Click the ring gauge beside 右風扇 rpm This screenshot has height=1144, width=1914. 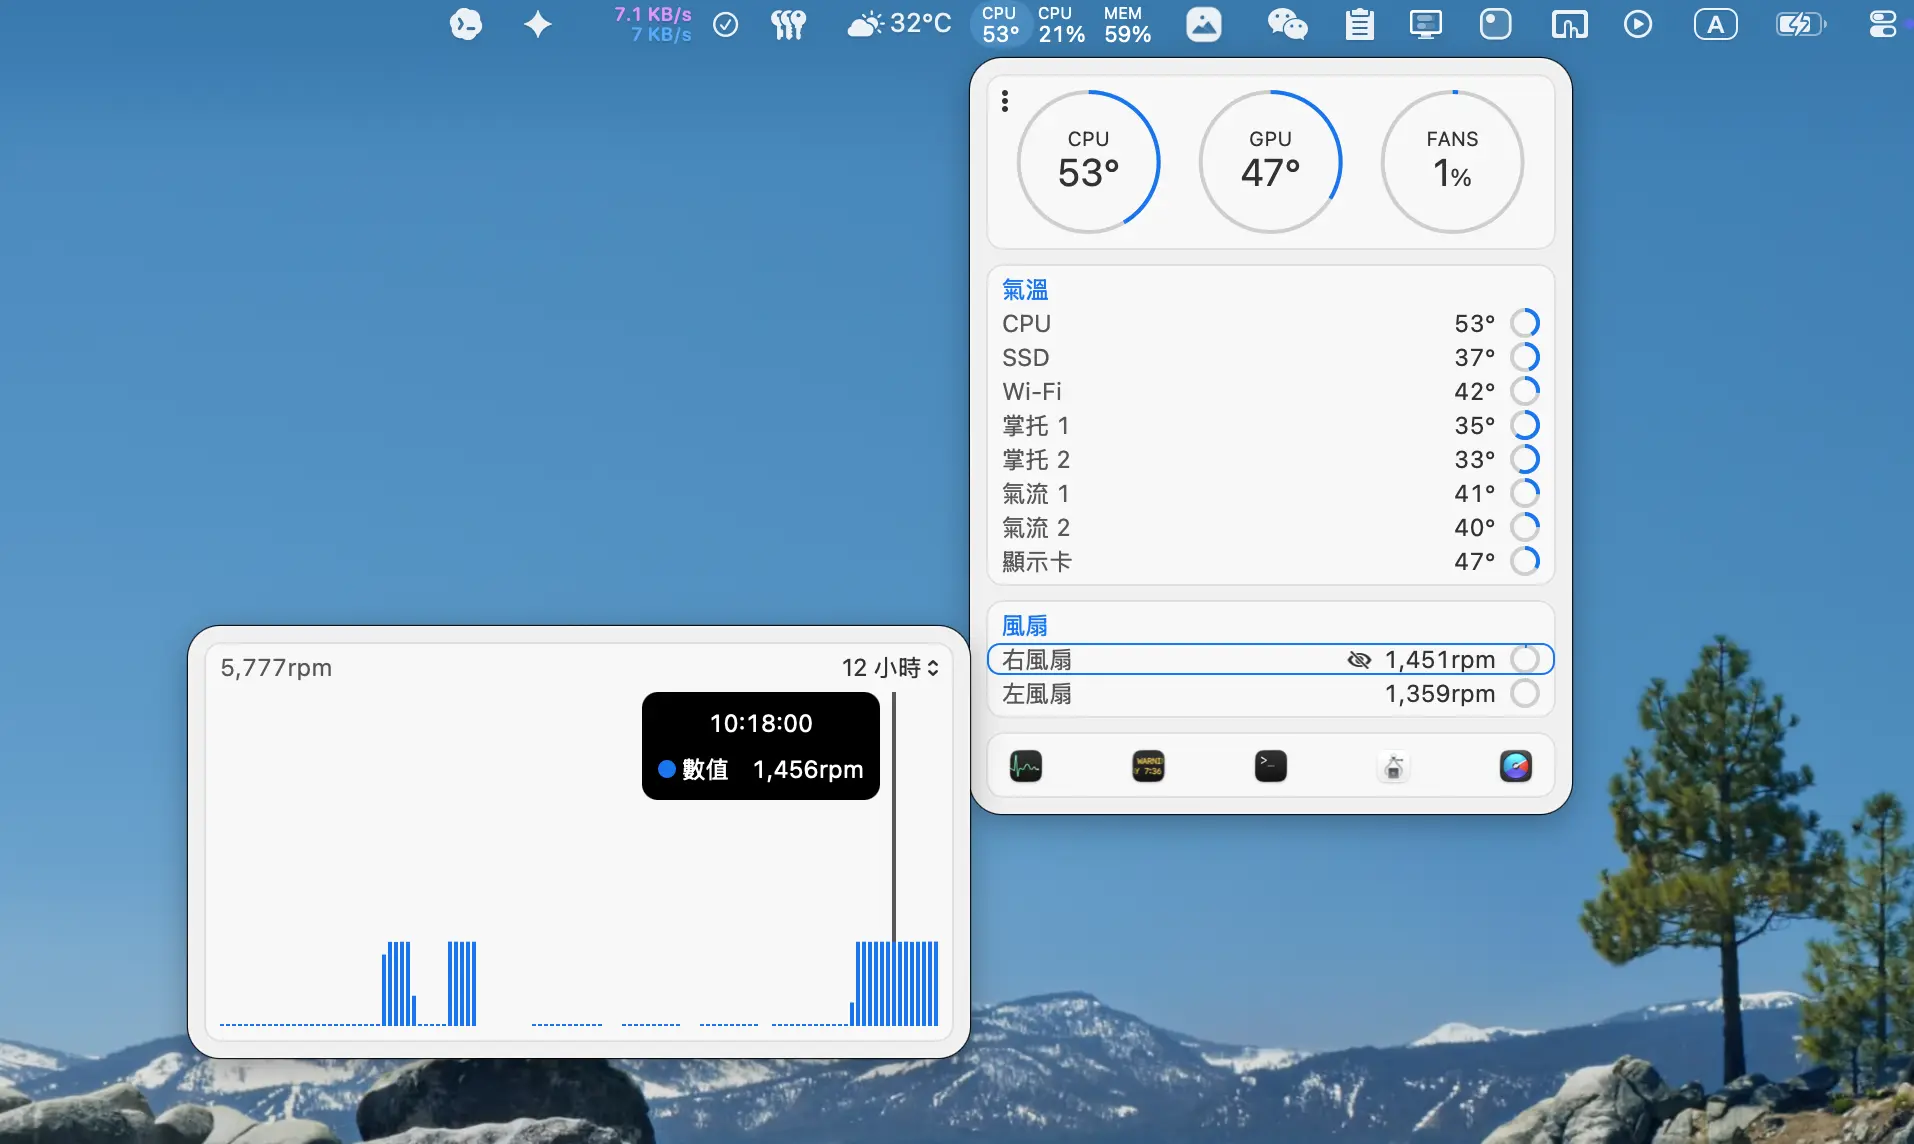(x=1525, y=659)
